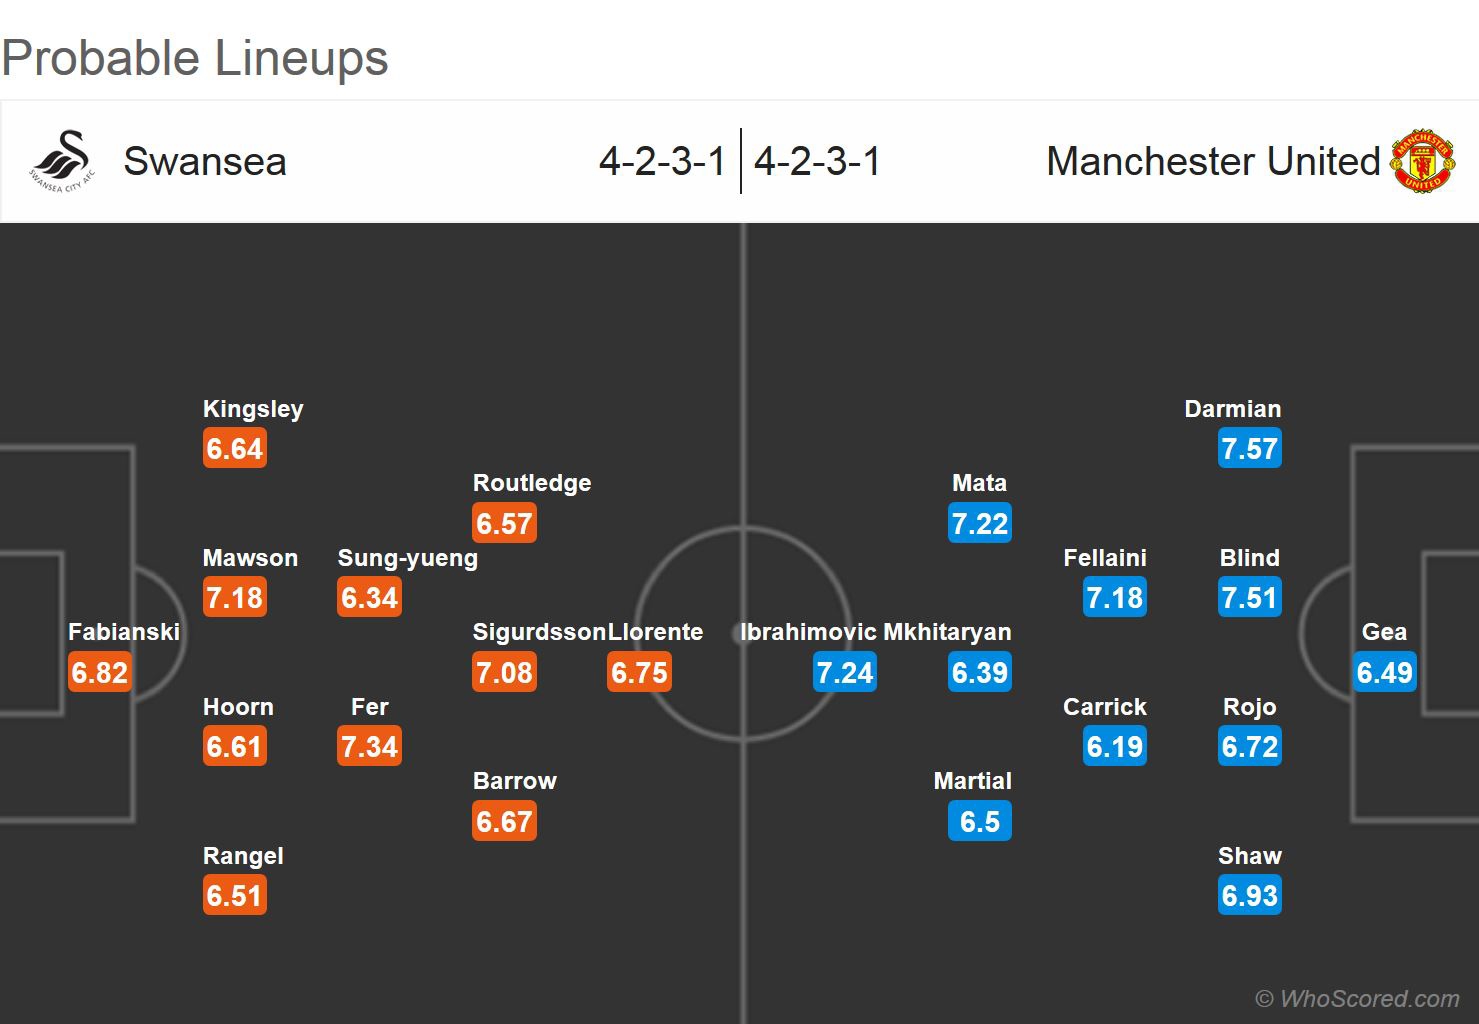
Task: Click Darmian's 7.57 rating badge
Action: pyautogui.click(x=1249, y=449)
